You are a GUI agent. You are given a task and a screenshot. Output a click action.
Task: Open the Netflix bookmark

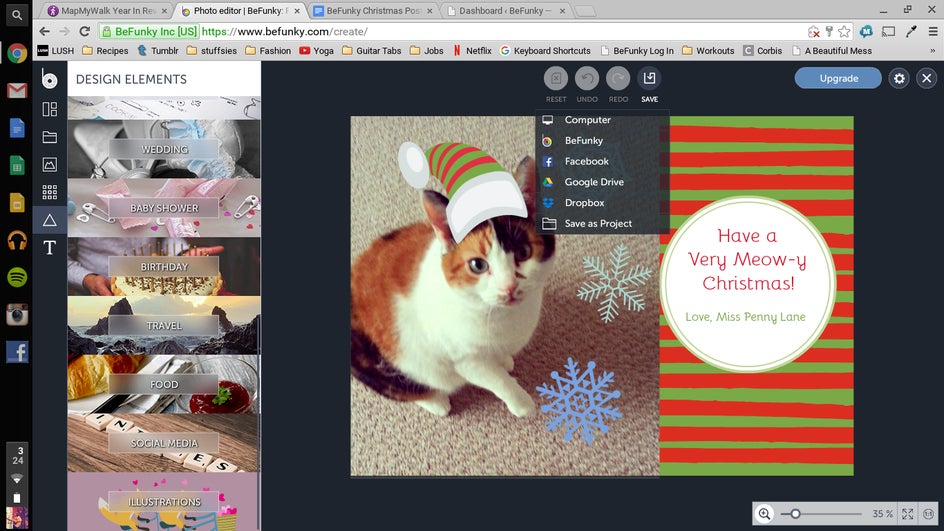(x=472, y=51)
